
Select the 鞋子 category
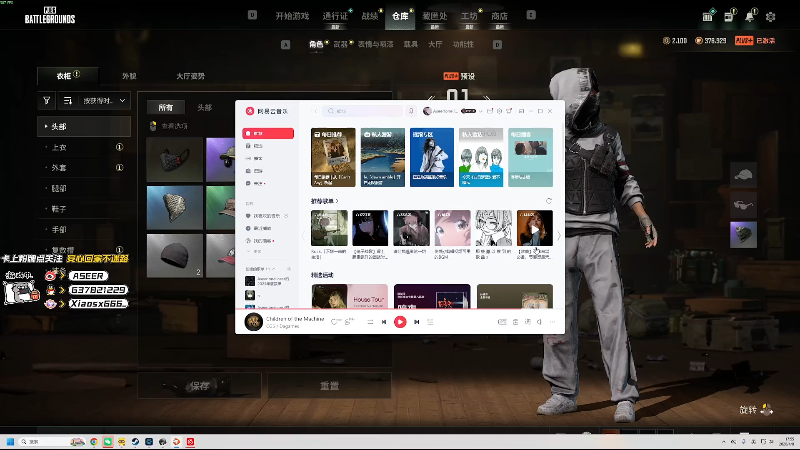coord(84,209)
